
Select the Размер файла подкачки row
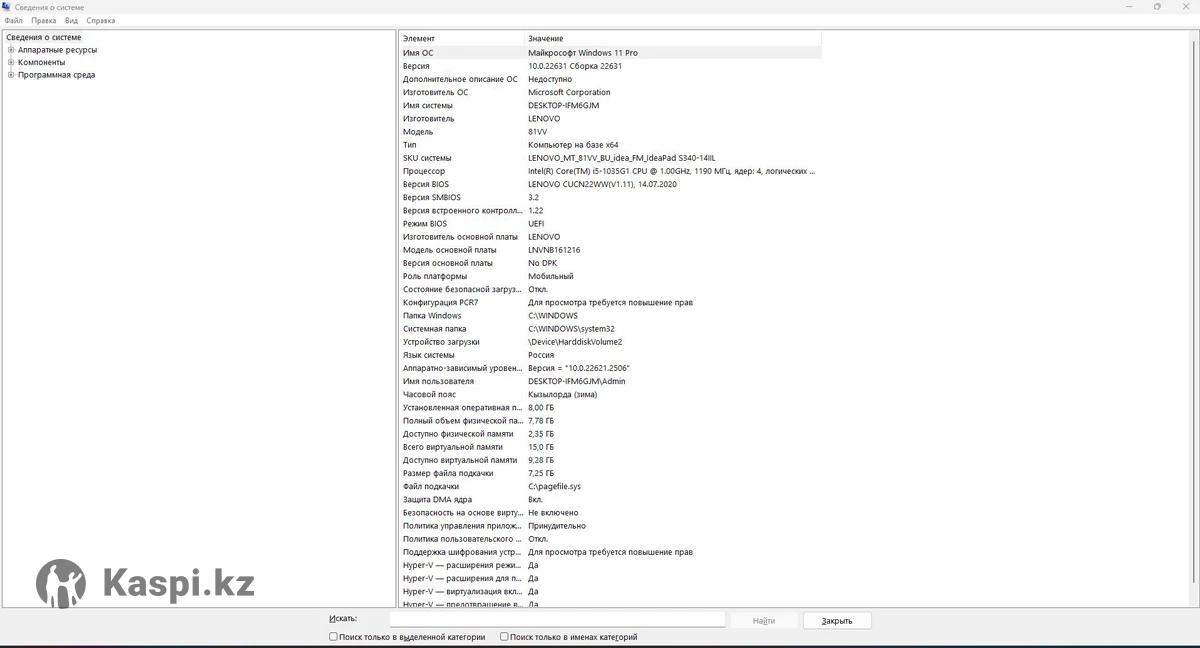[x=610, y=473]
